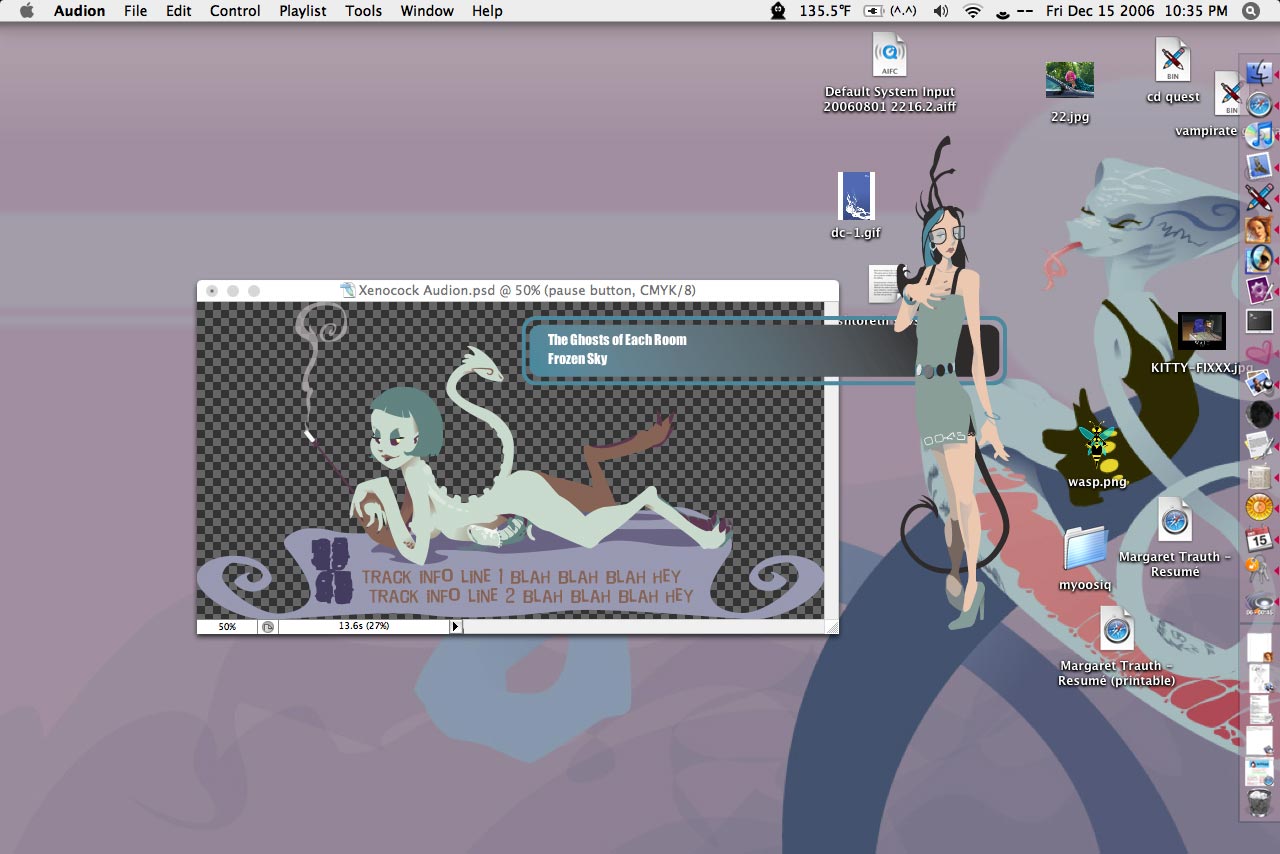
Task: Open Finder from the dock
Action: [x=1259, y=73]
